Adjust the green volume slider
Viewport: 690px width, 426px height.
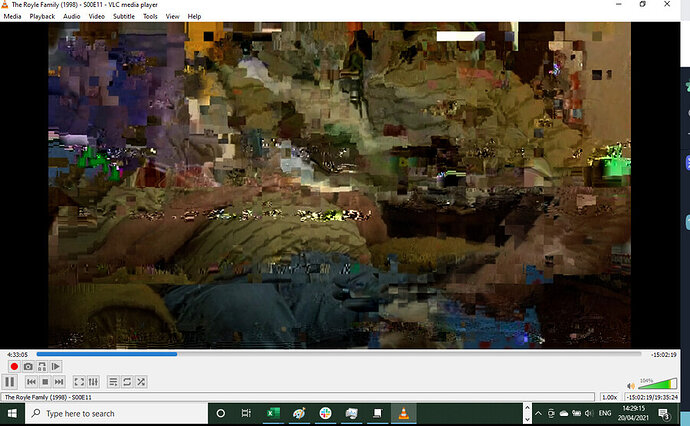pos(658,384)
